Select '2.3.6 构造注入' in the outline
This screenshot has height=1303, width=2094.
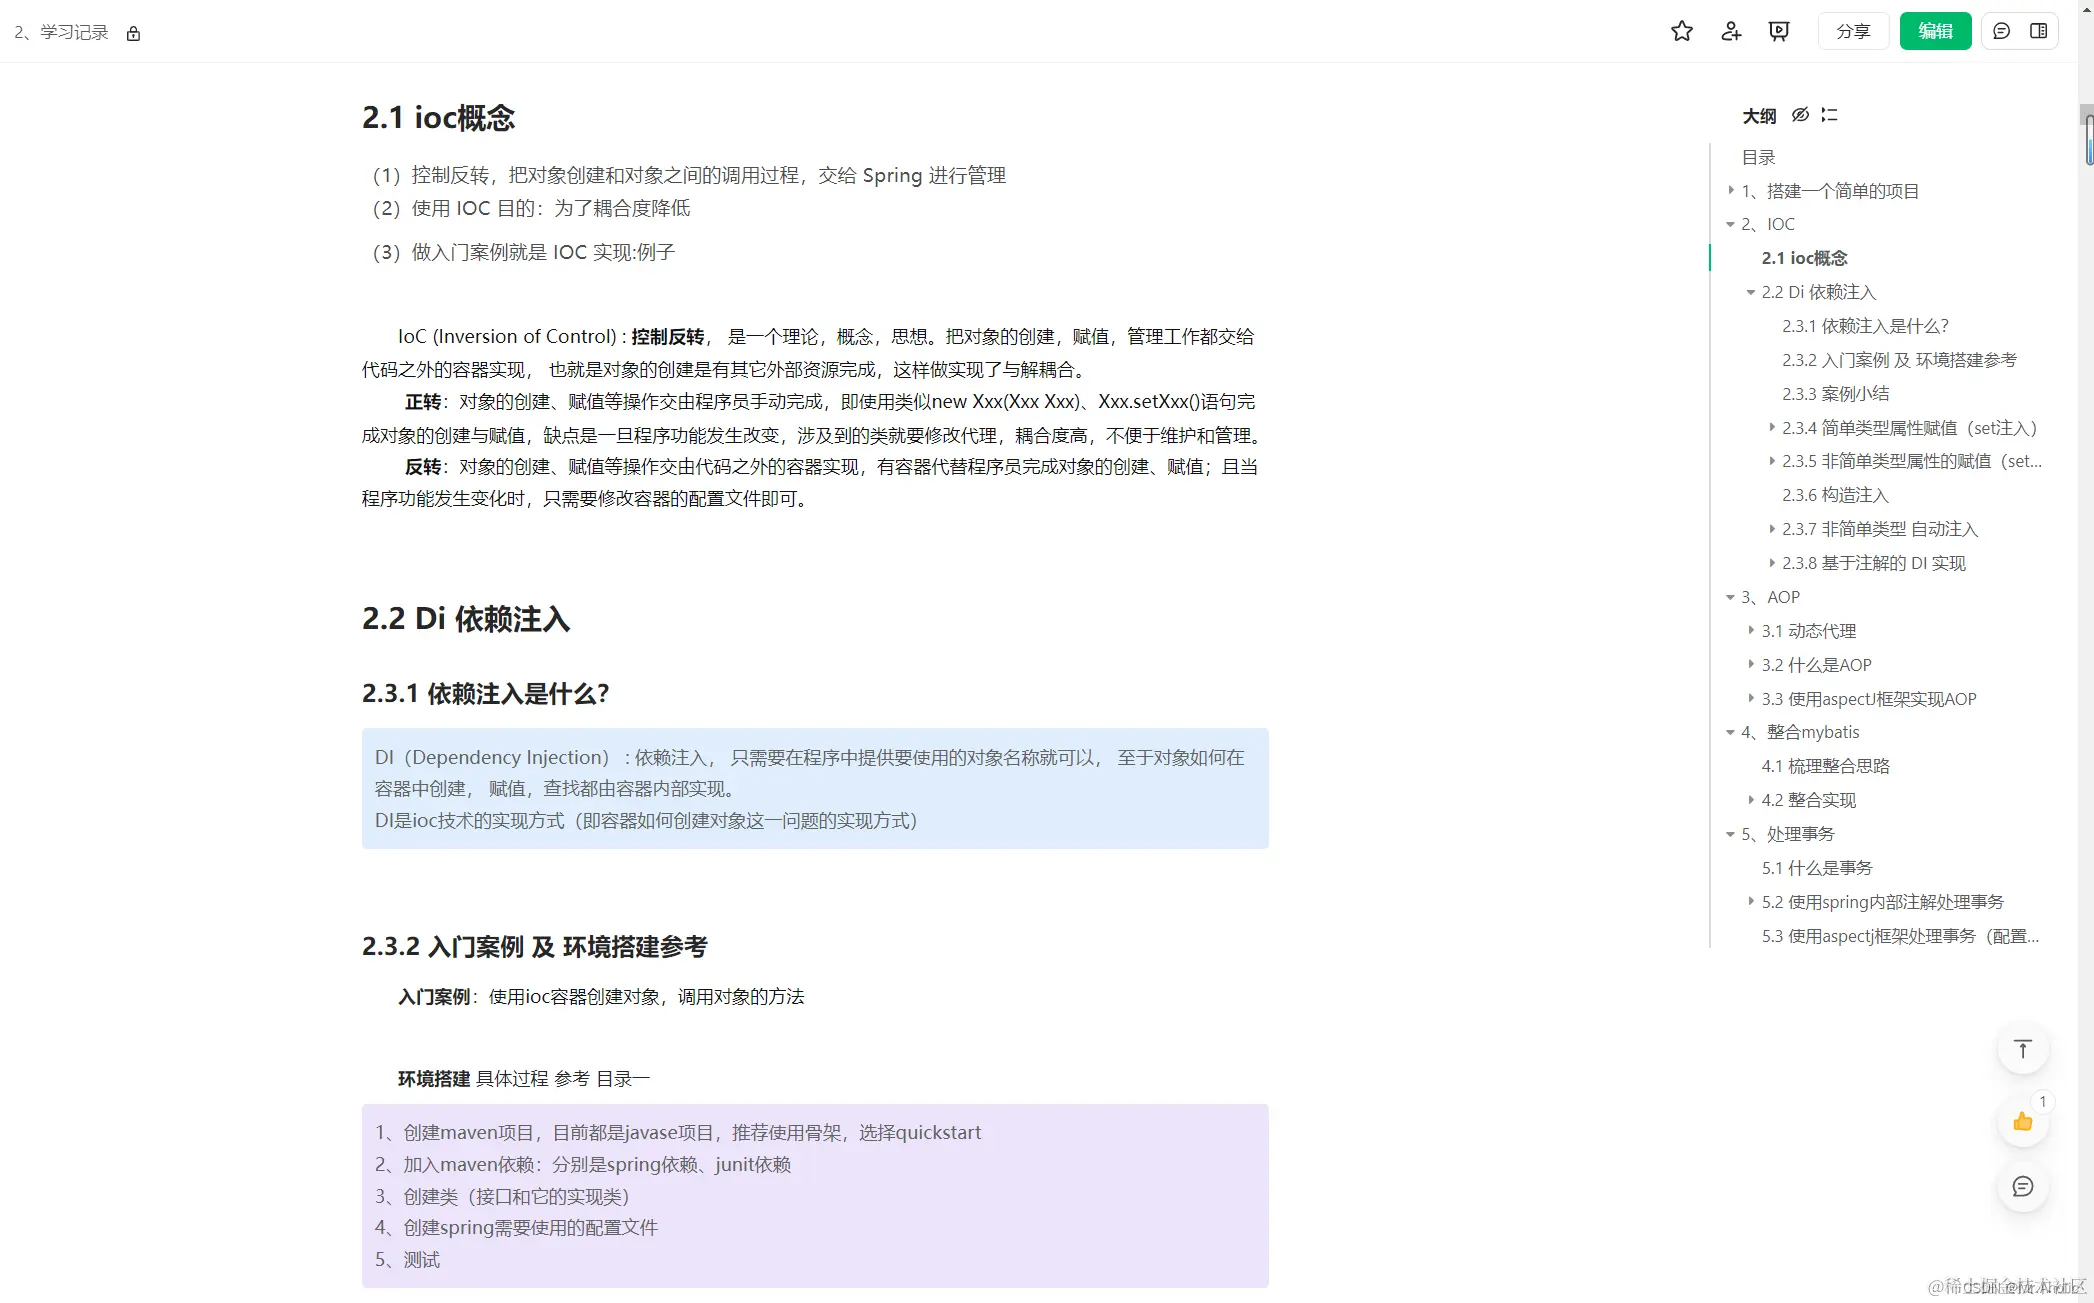(1833, 495)
